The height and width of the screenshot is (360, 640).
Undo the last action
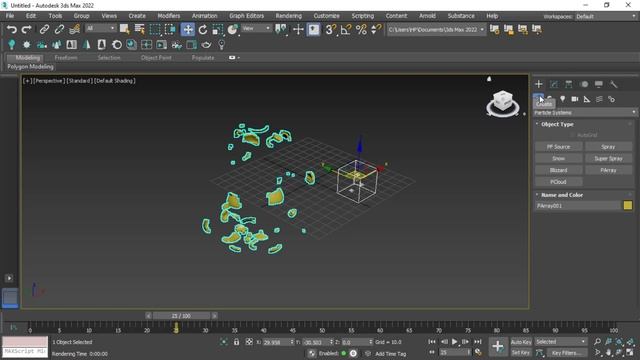pyautogui.click(x=12, y=29)
